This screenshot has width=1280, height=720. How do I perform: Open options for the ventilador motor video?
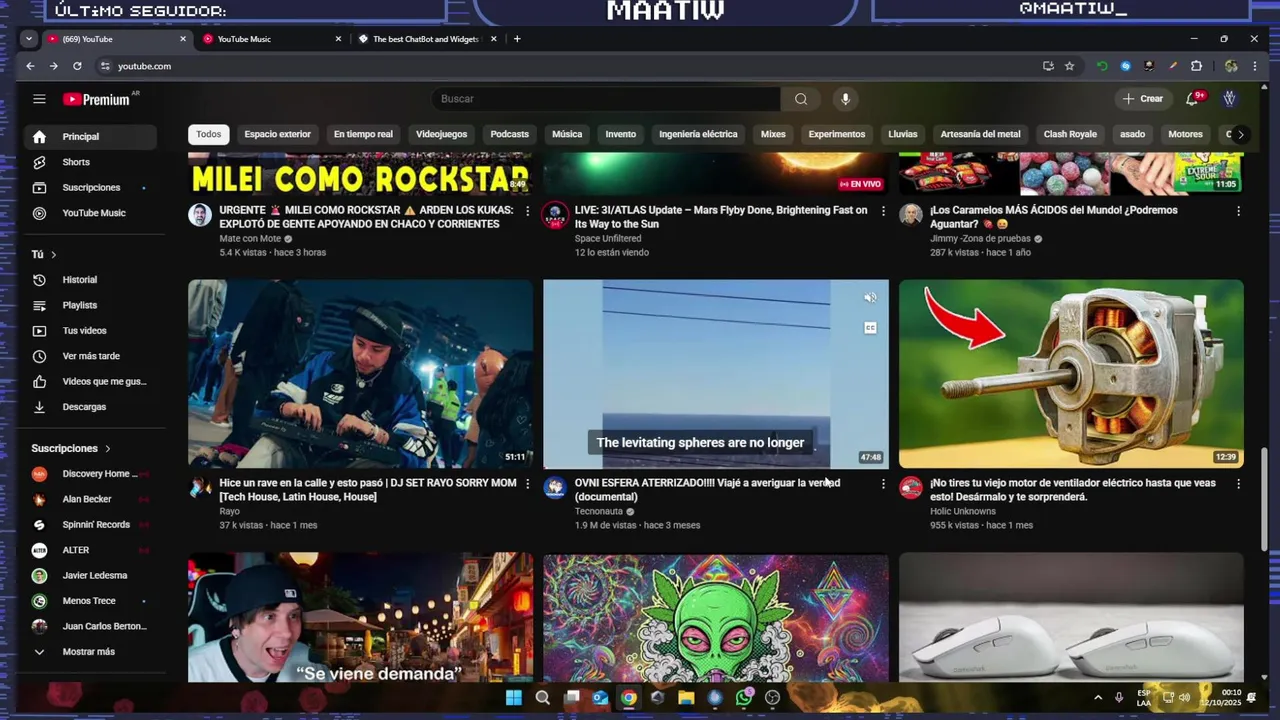1238,484
